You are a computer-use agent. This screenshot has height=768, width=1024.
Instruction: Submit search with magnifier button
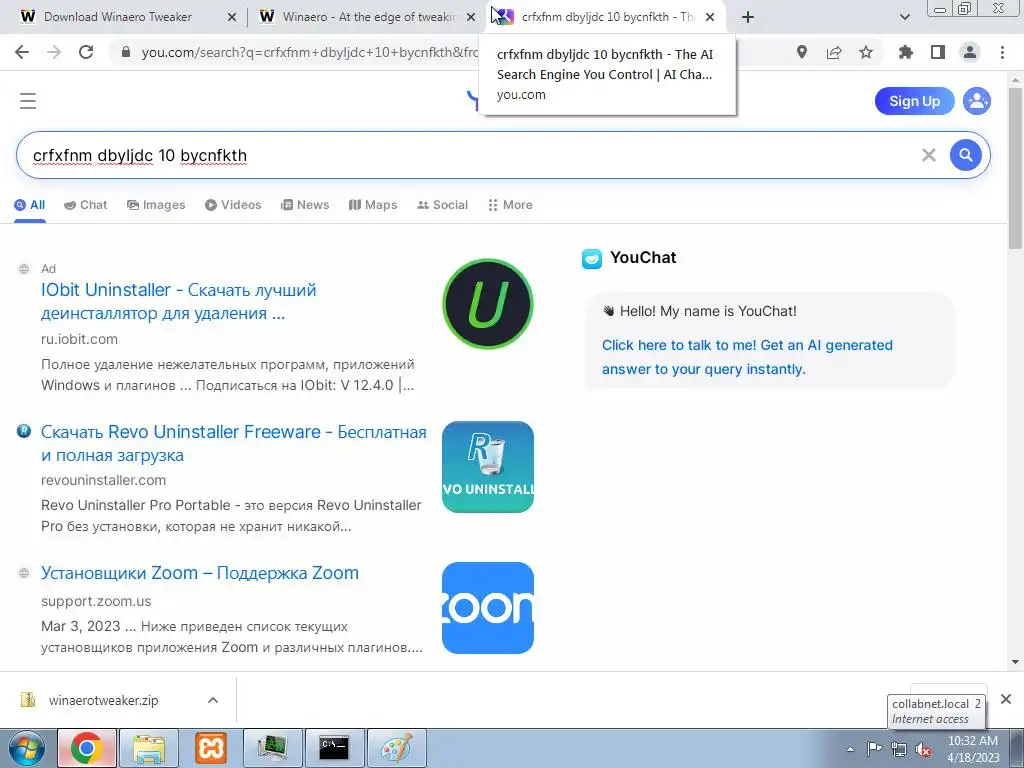[x=966, y=155]
